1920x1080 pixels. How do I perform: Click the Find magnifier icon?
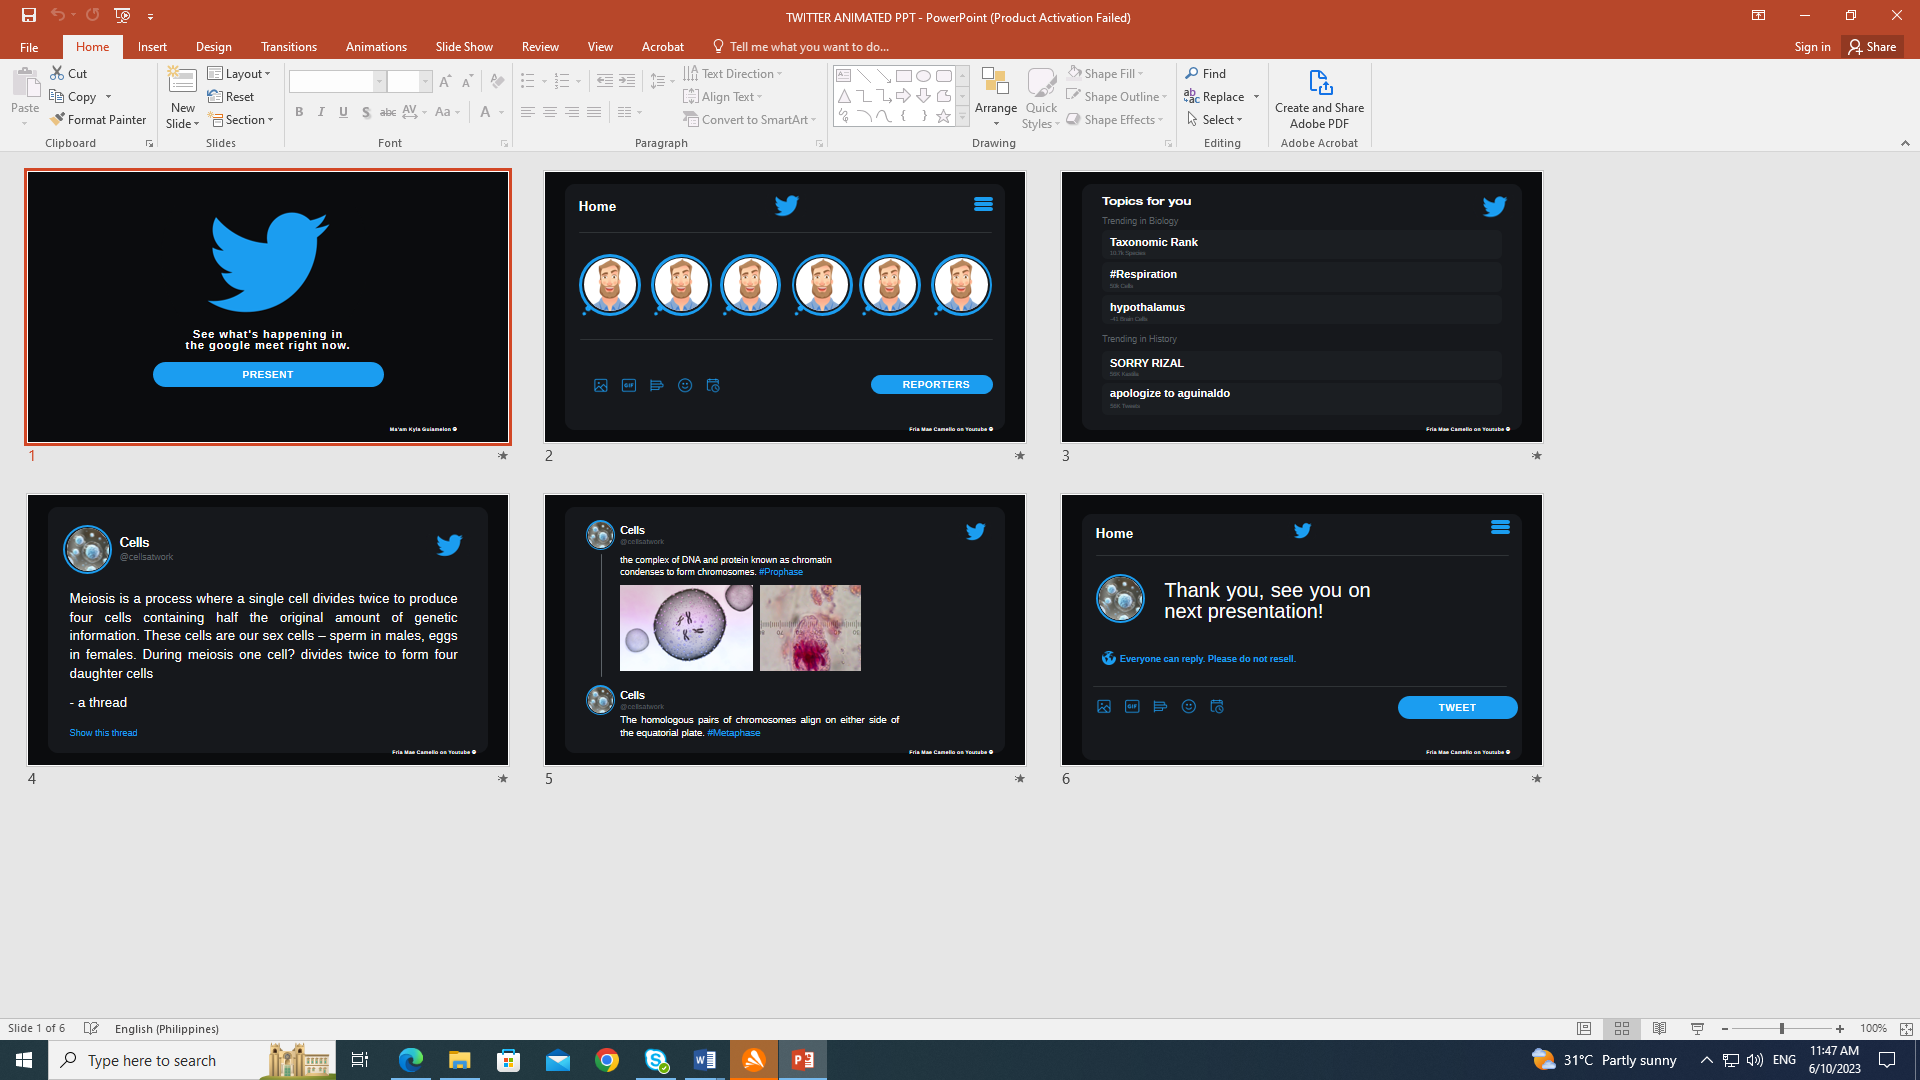coord(1192,73)
